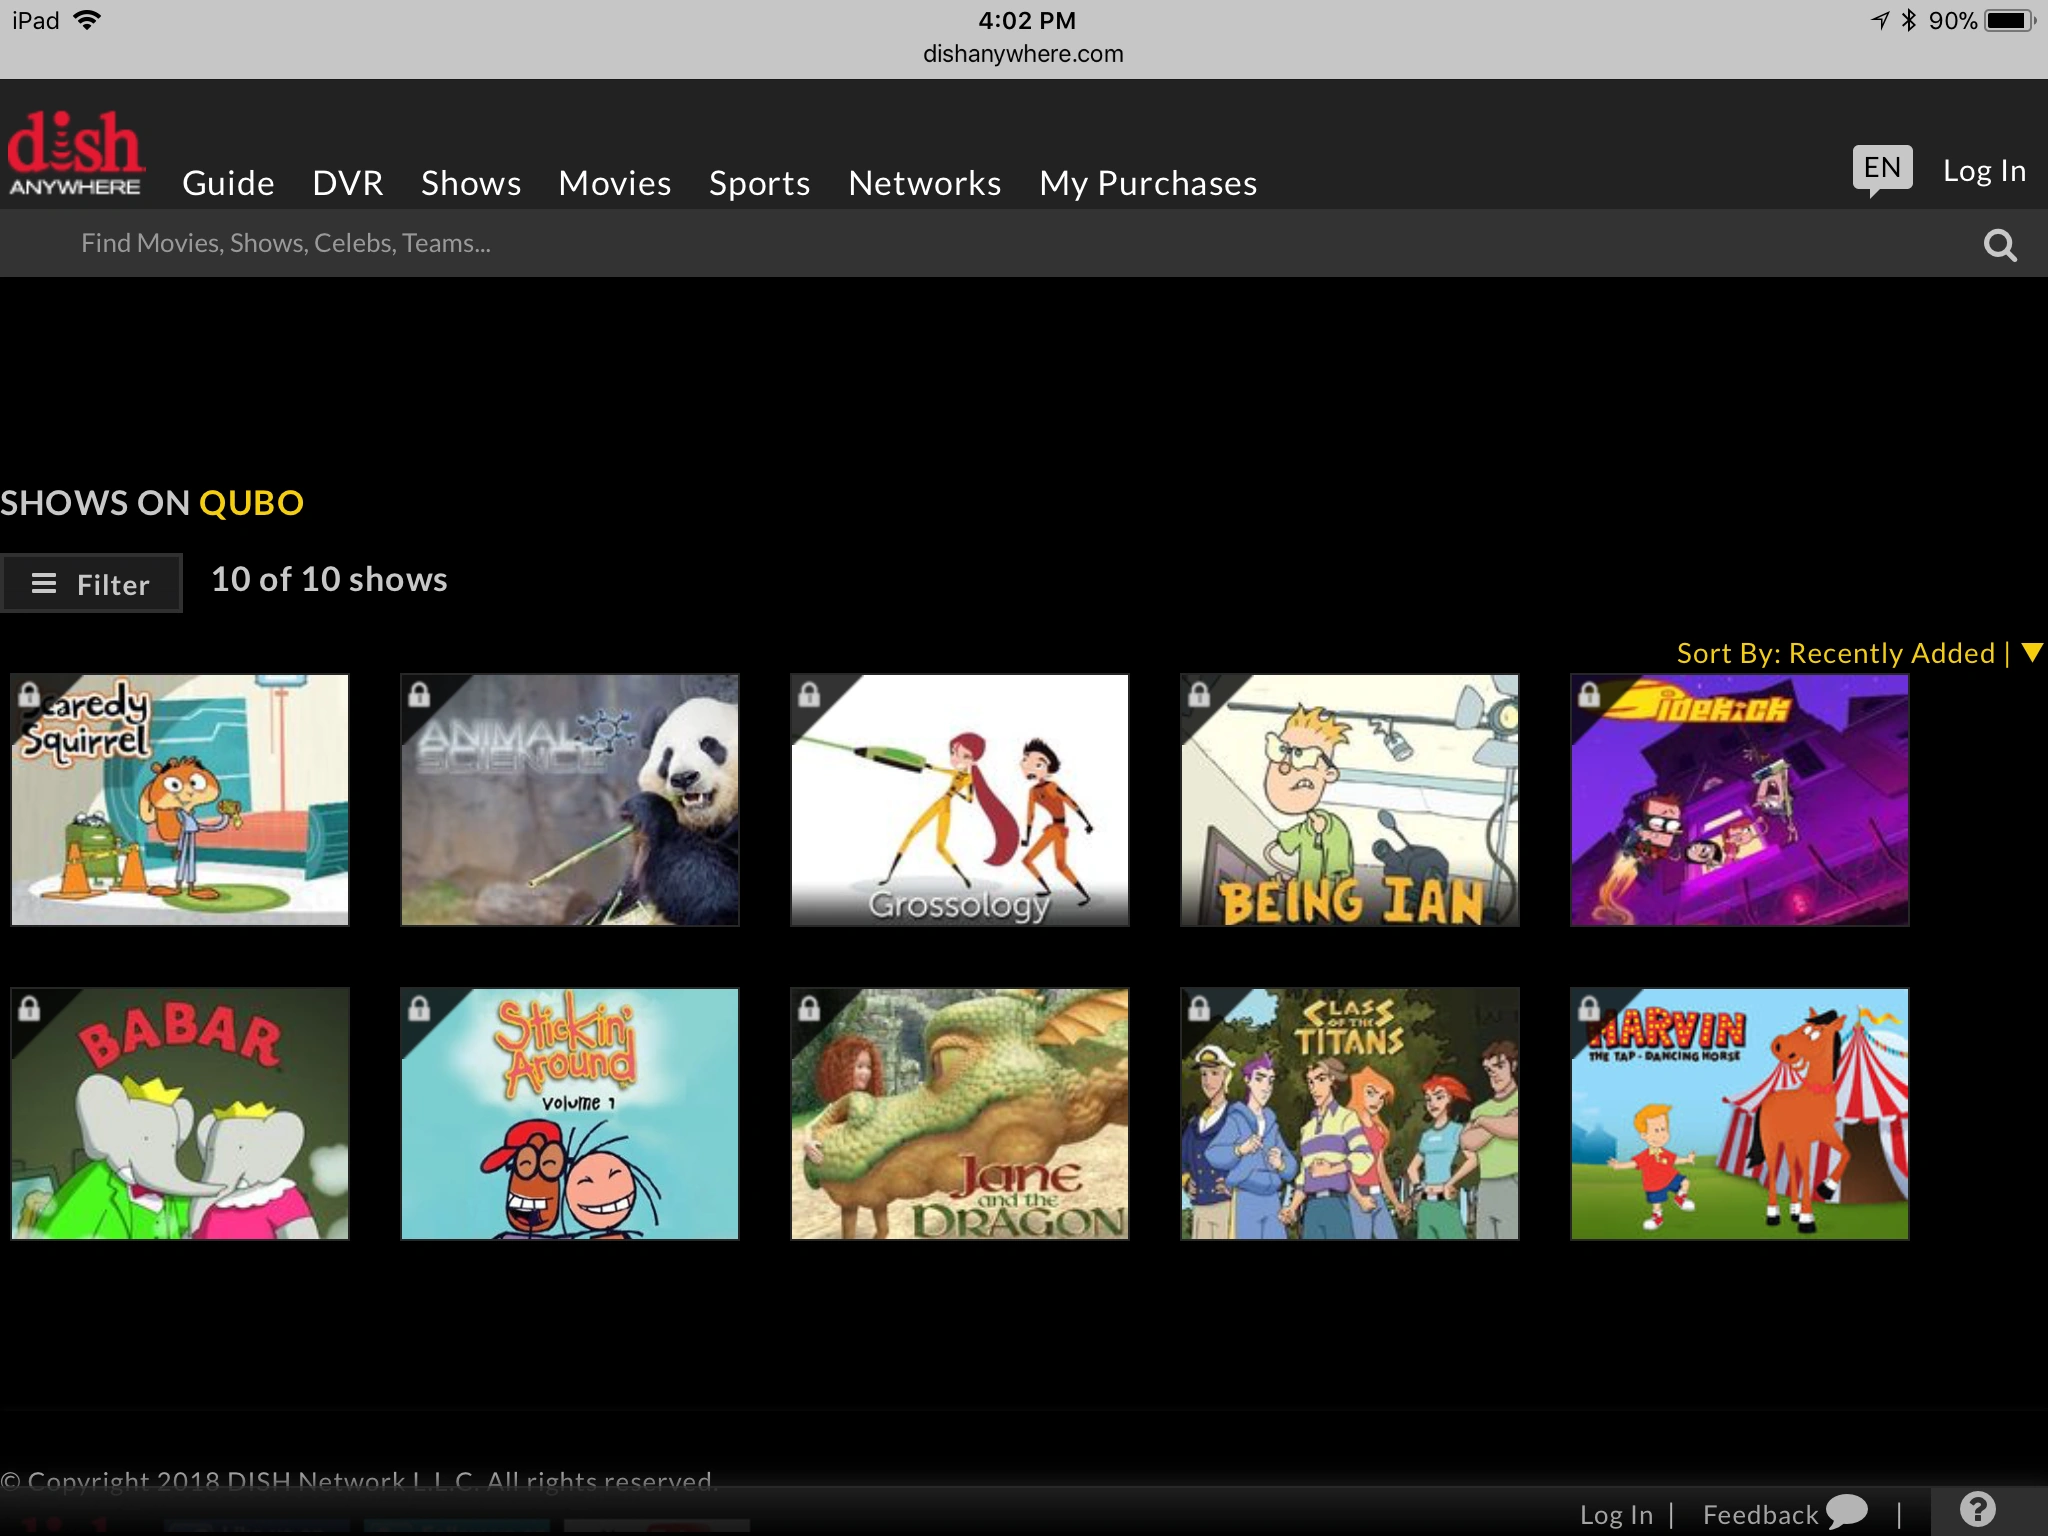The image size is (2048, 1536).
Task: Click the Log In link at top right
Action: coord(1984,170)
